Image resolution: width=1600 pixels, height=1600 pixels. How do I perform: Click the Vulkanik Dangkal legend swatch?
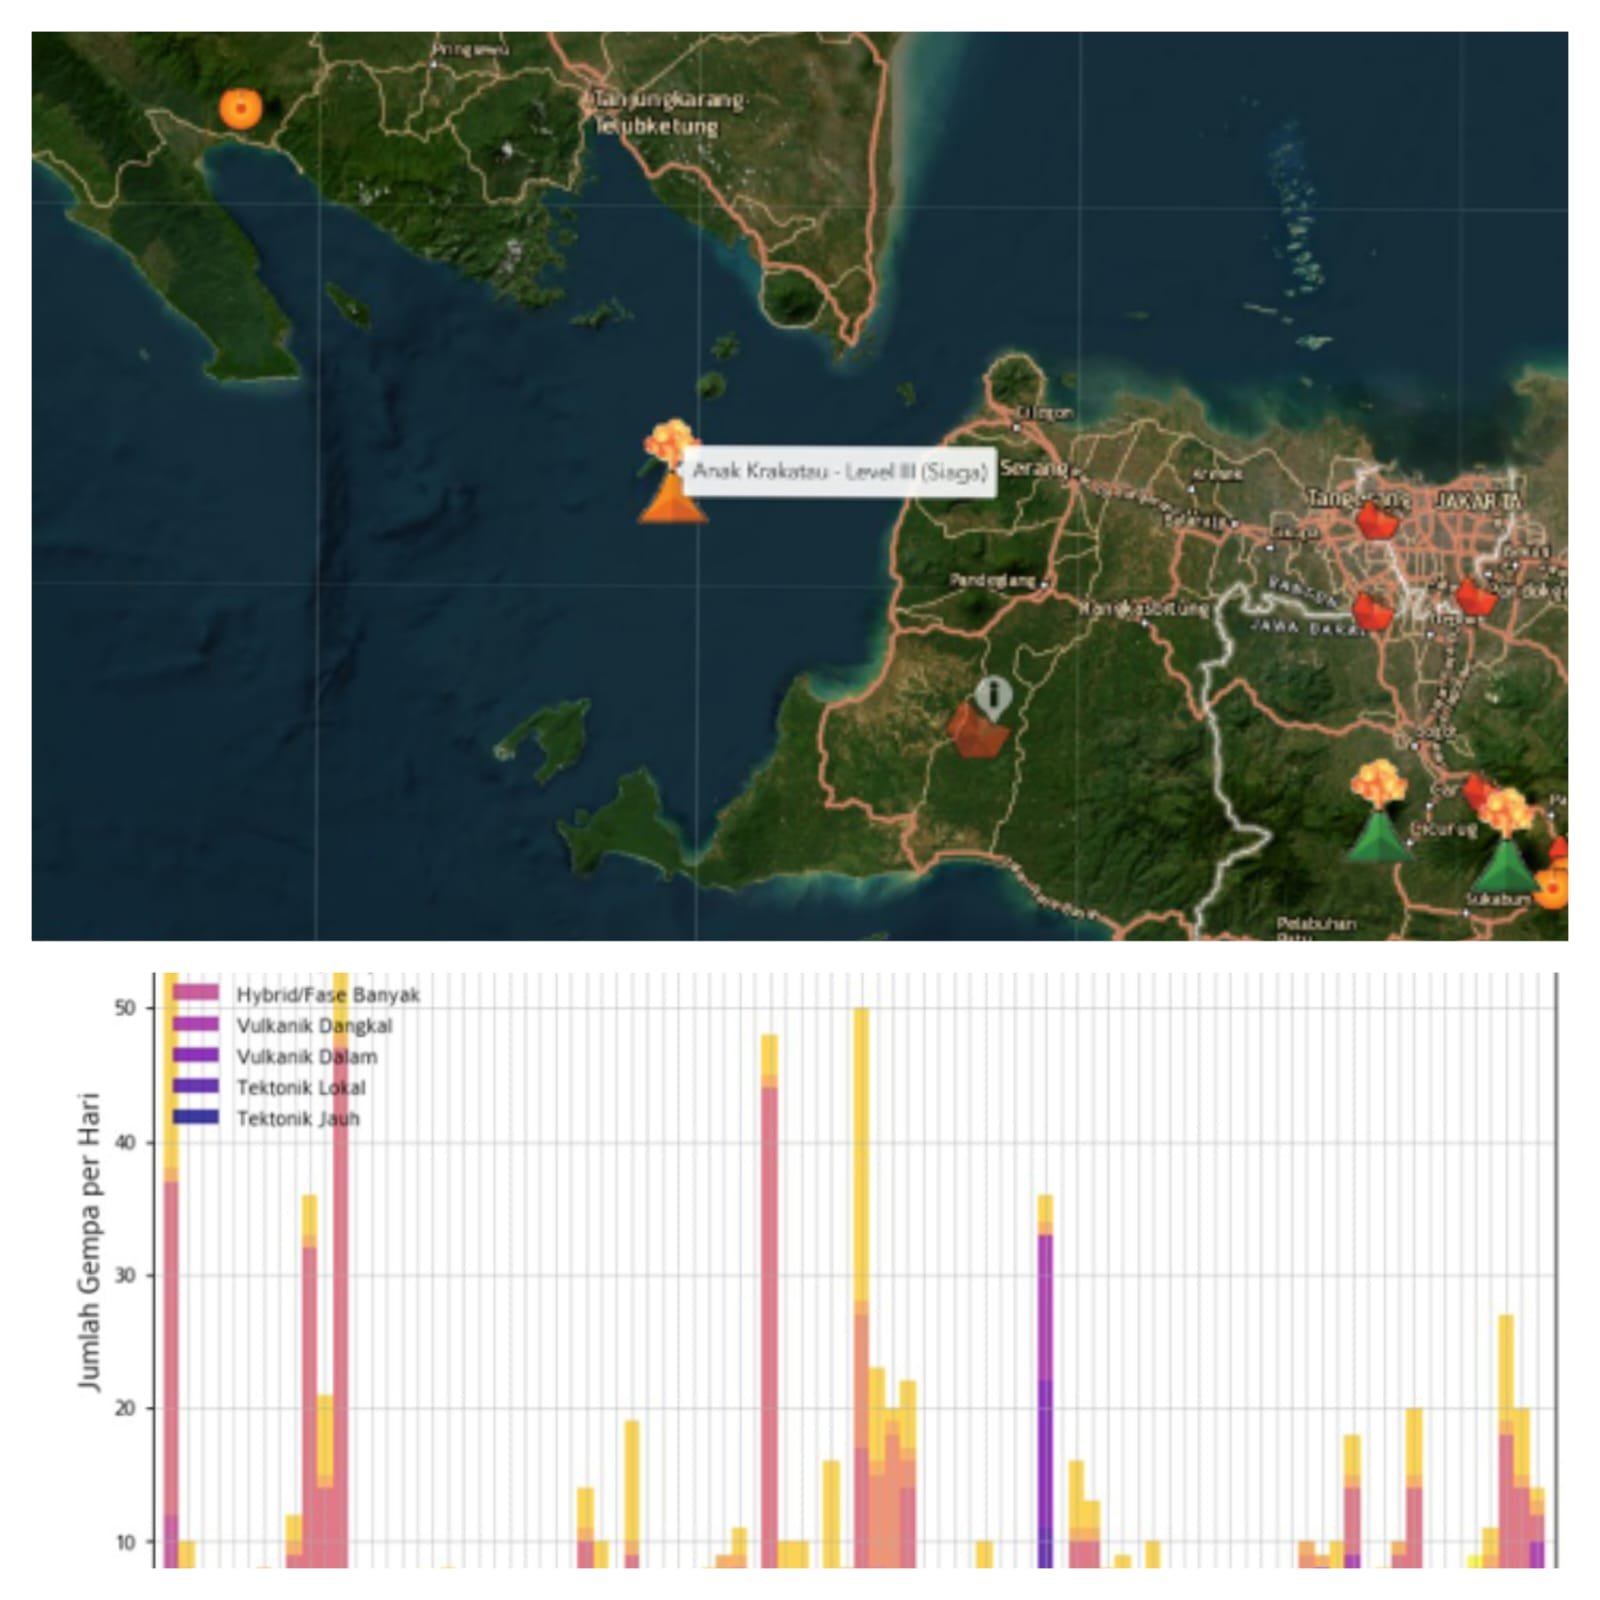point(196,1024)
